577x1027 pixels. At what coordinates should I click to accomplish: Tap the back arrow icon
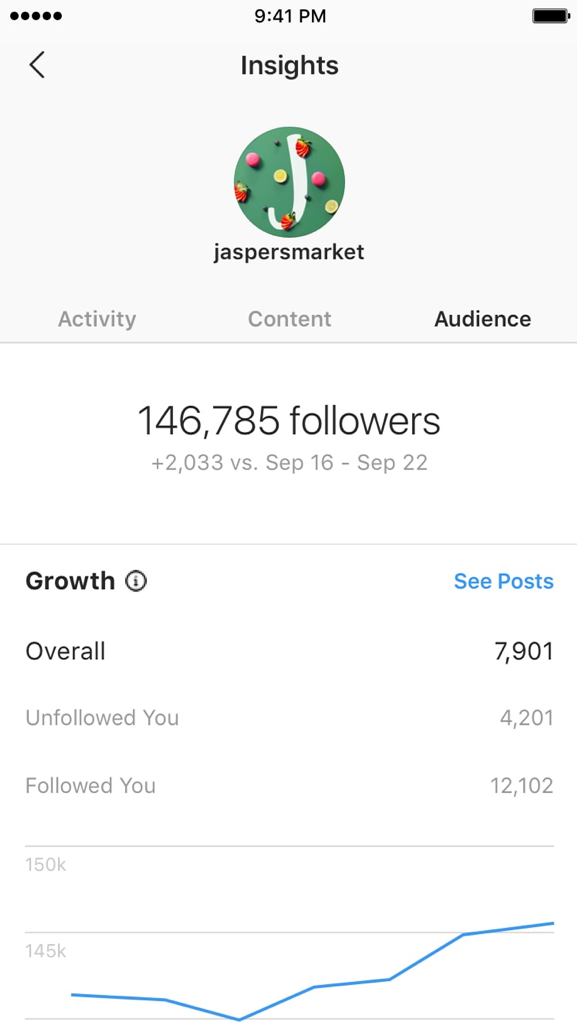(x=37, y=65)
